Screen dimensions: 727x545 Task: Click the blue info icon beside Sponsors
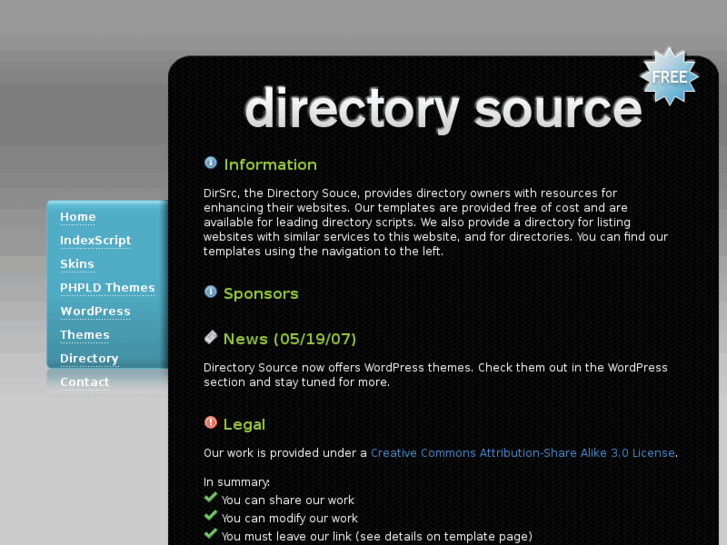[x=210, y=292]
